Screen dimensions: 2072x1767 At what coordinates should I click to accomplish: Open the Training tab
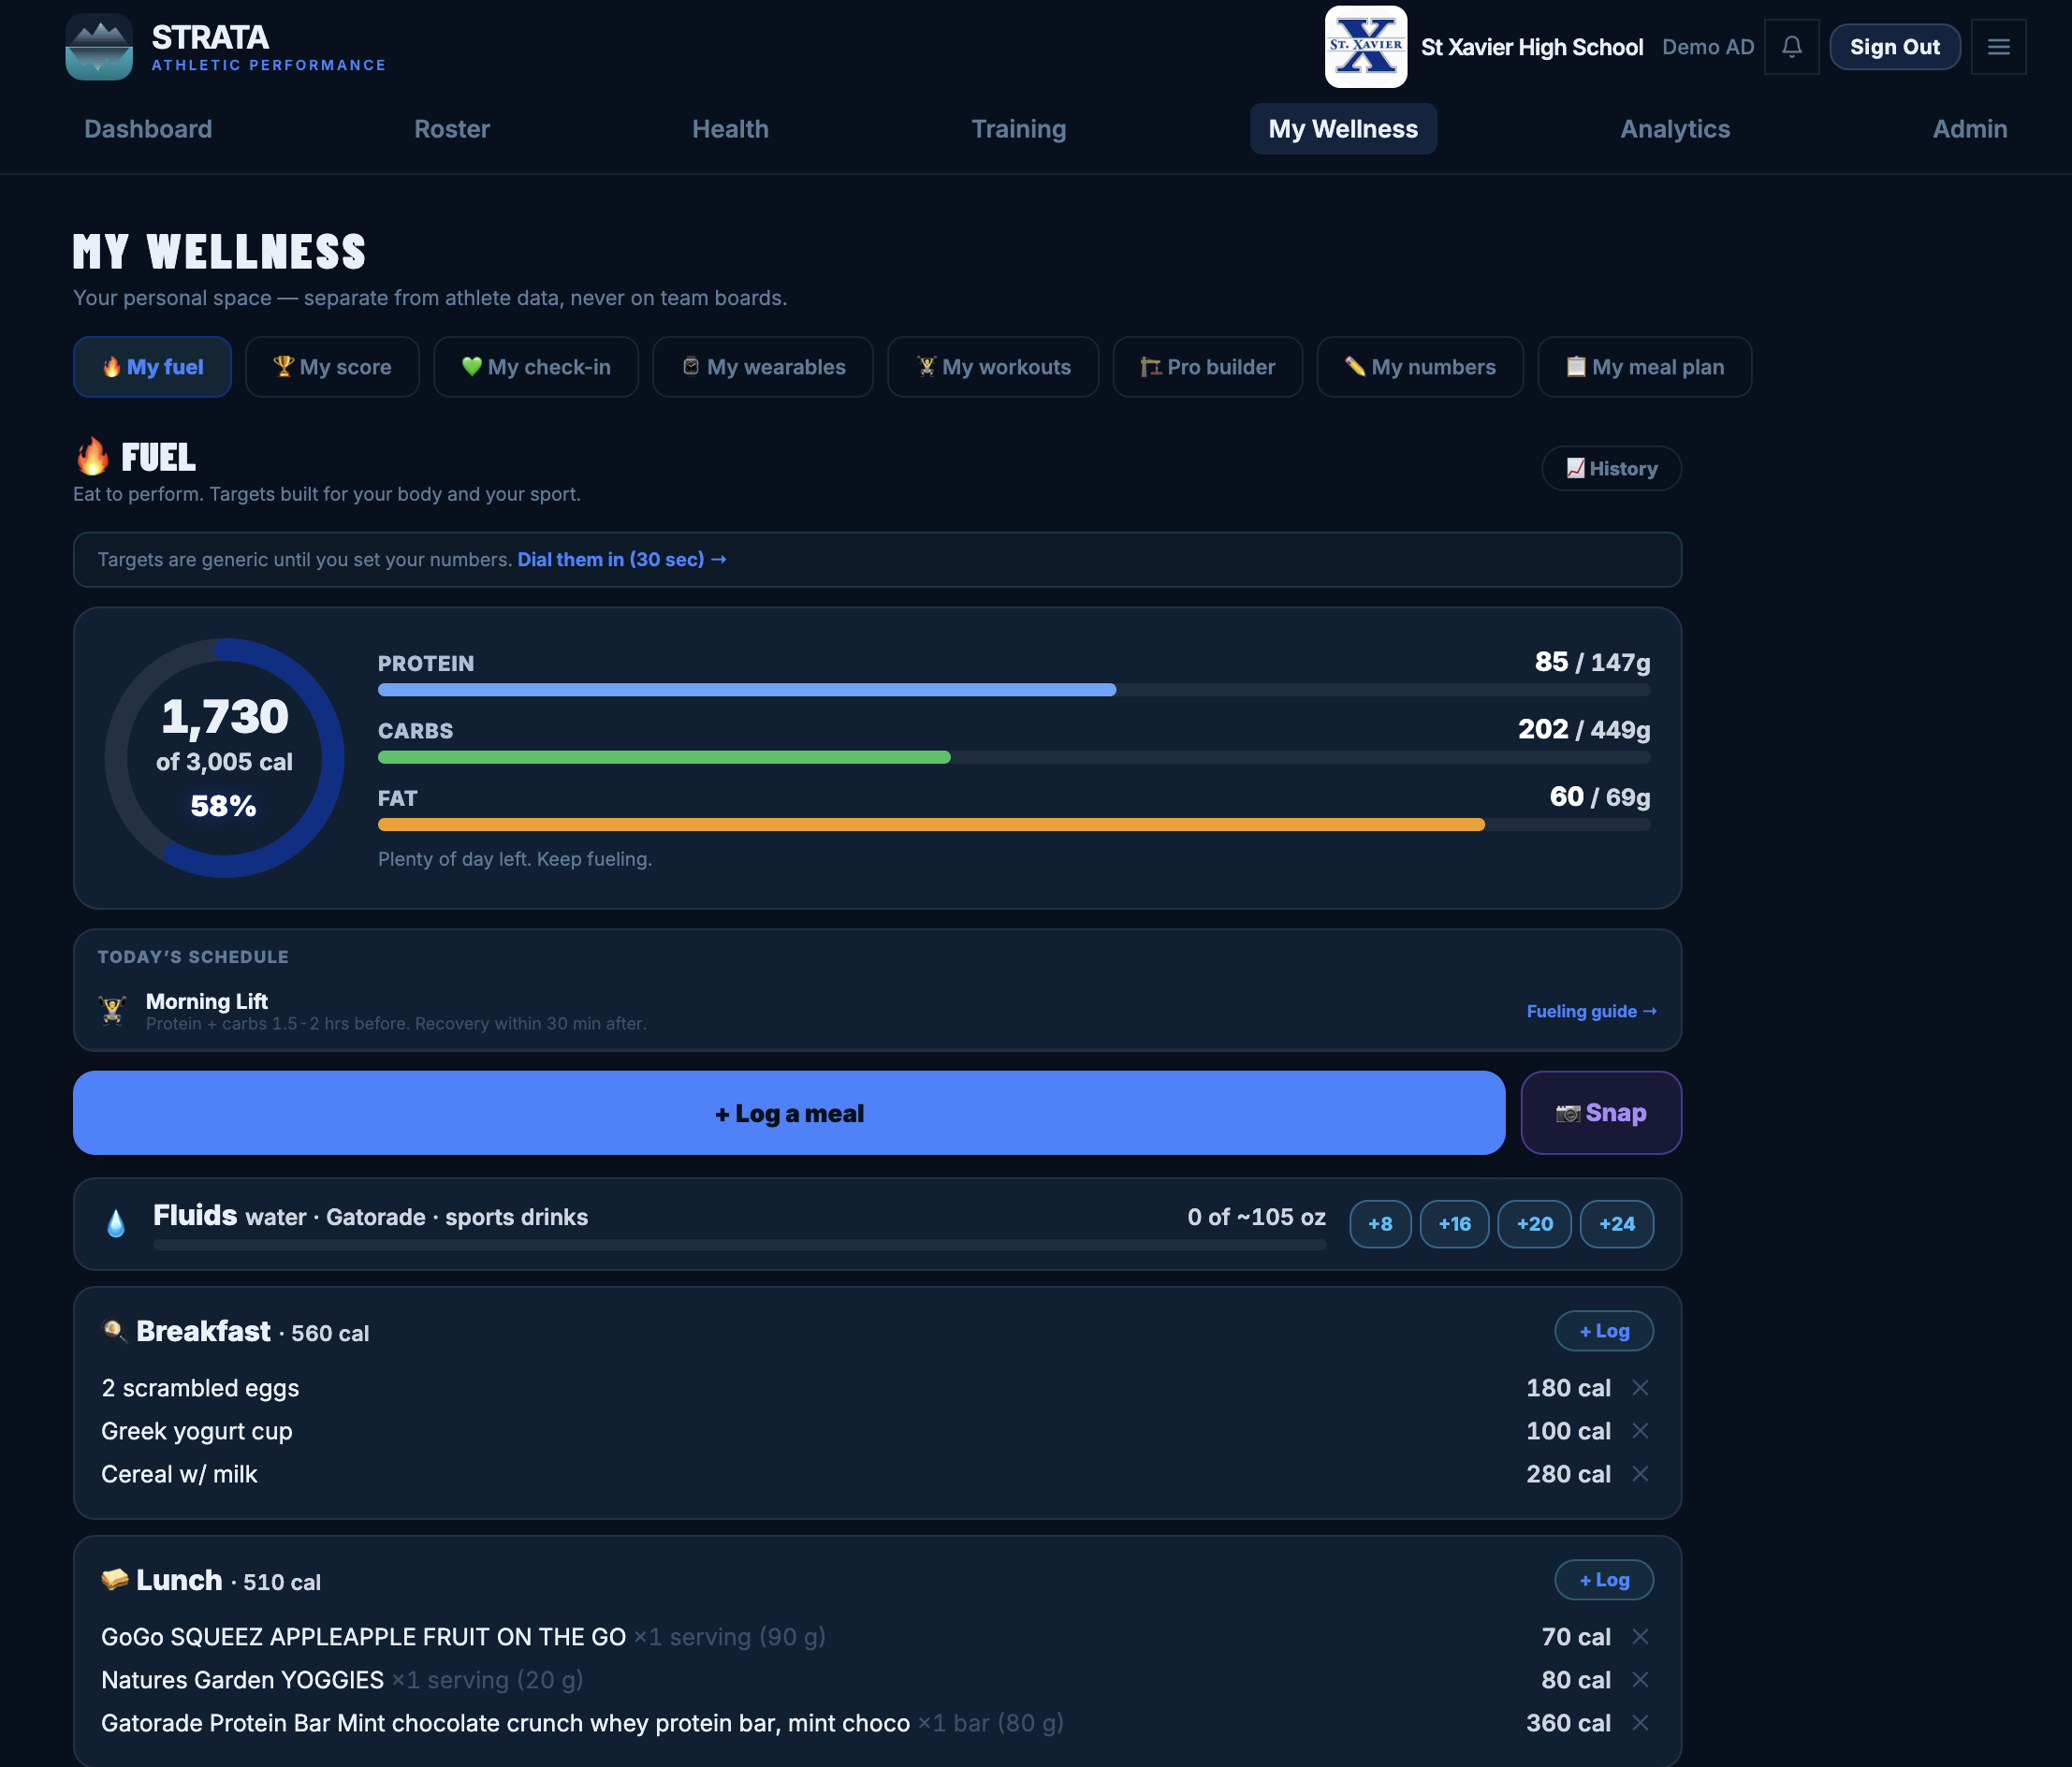click(1018, 129)
